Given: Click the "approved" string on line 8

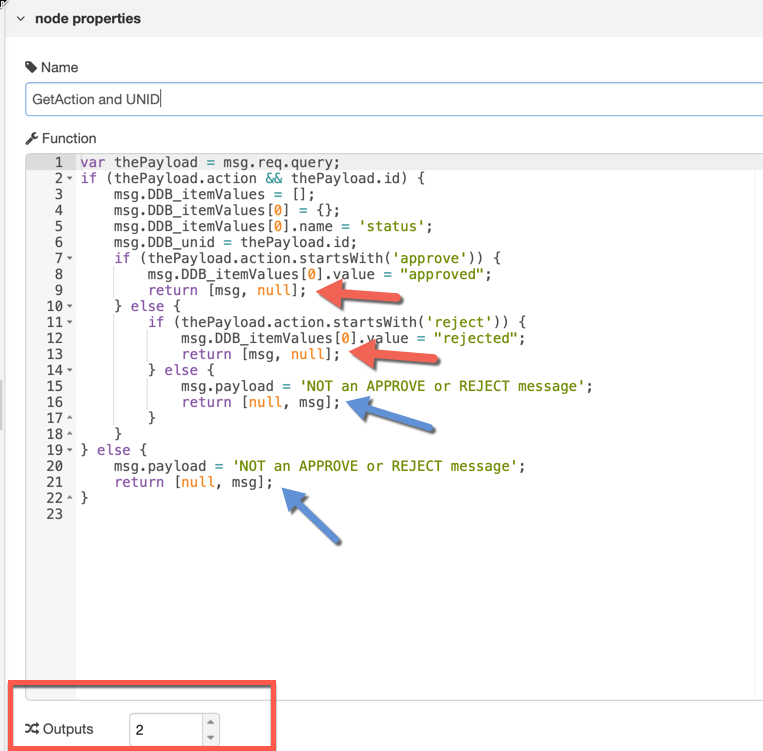Looking at the screenshot, I should [441, 275].
